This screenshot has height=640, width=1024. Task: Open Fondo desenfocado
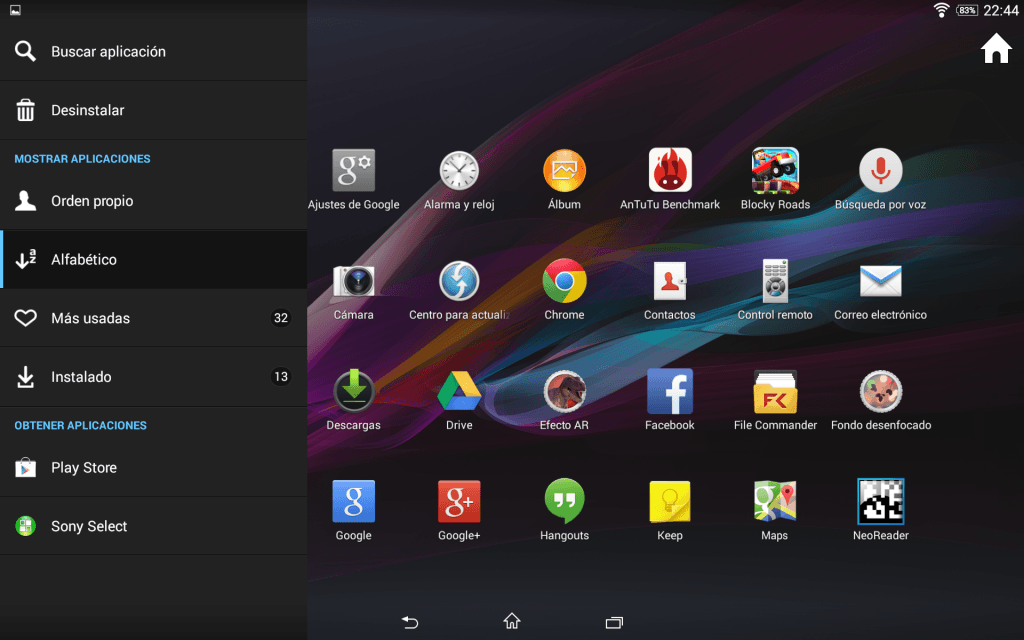point(880,392)
